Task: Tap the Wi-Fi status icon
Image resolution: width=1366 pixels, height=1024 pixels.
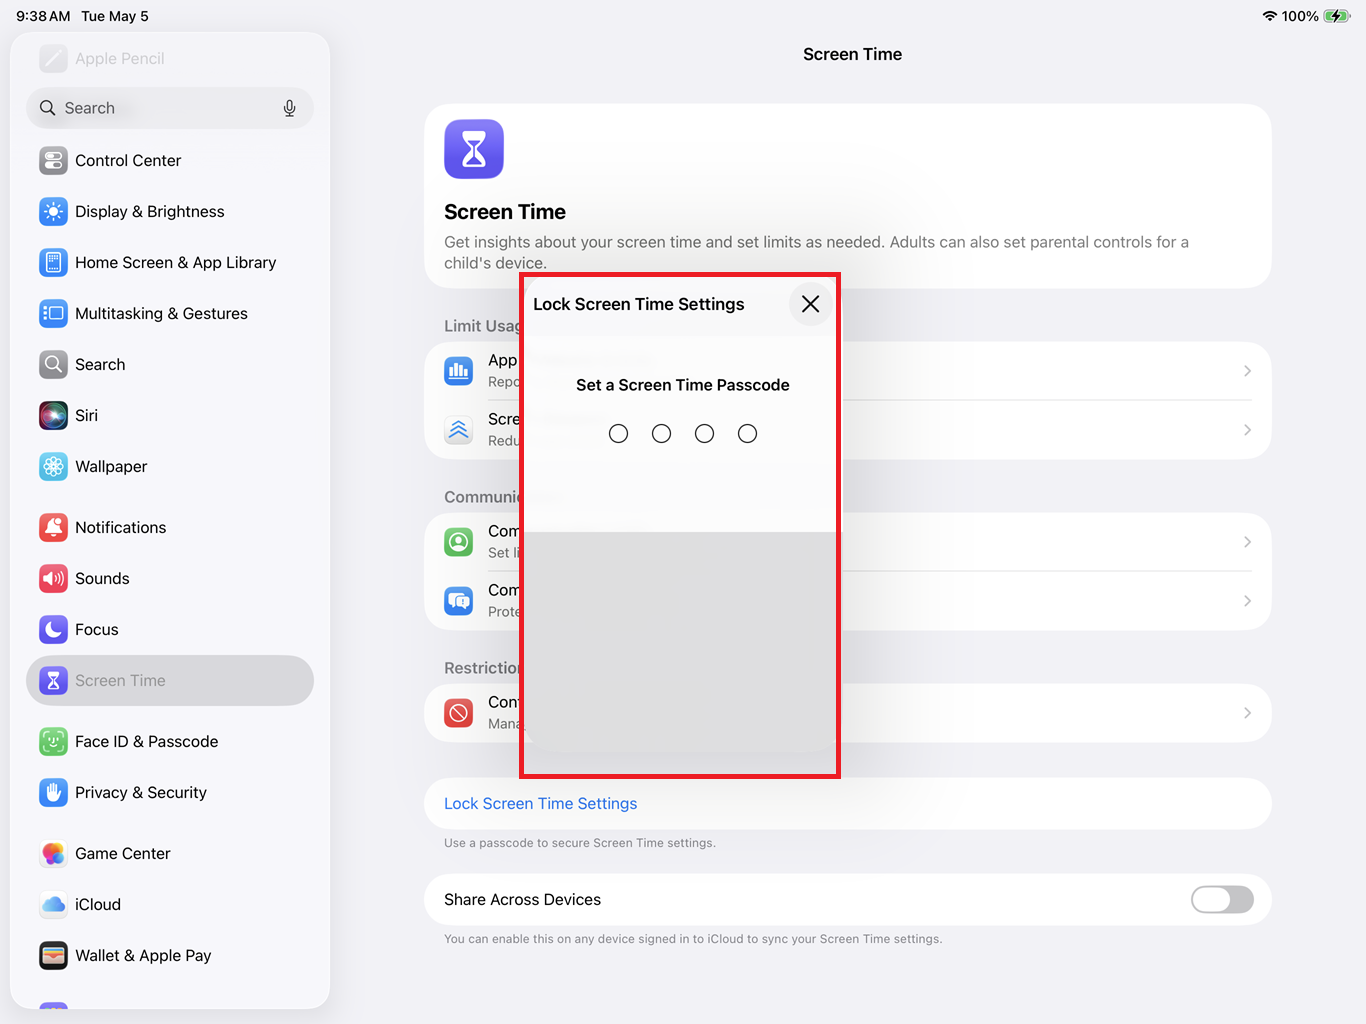Action: coord(1270,16)
